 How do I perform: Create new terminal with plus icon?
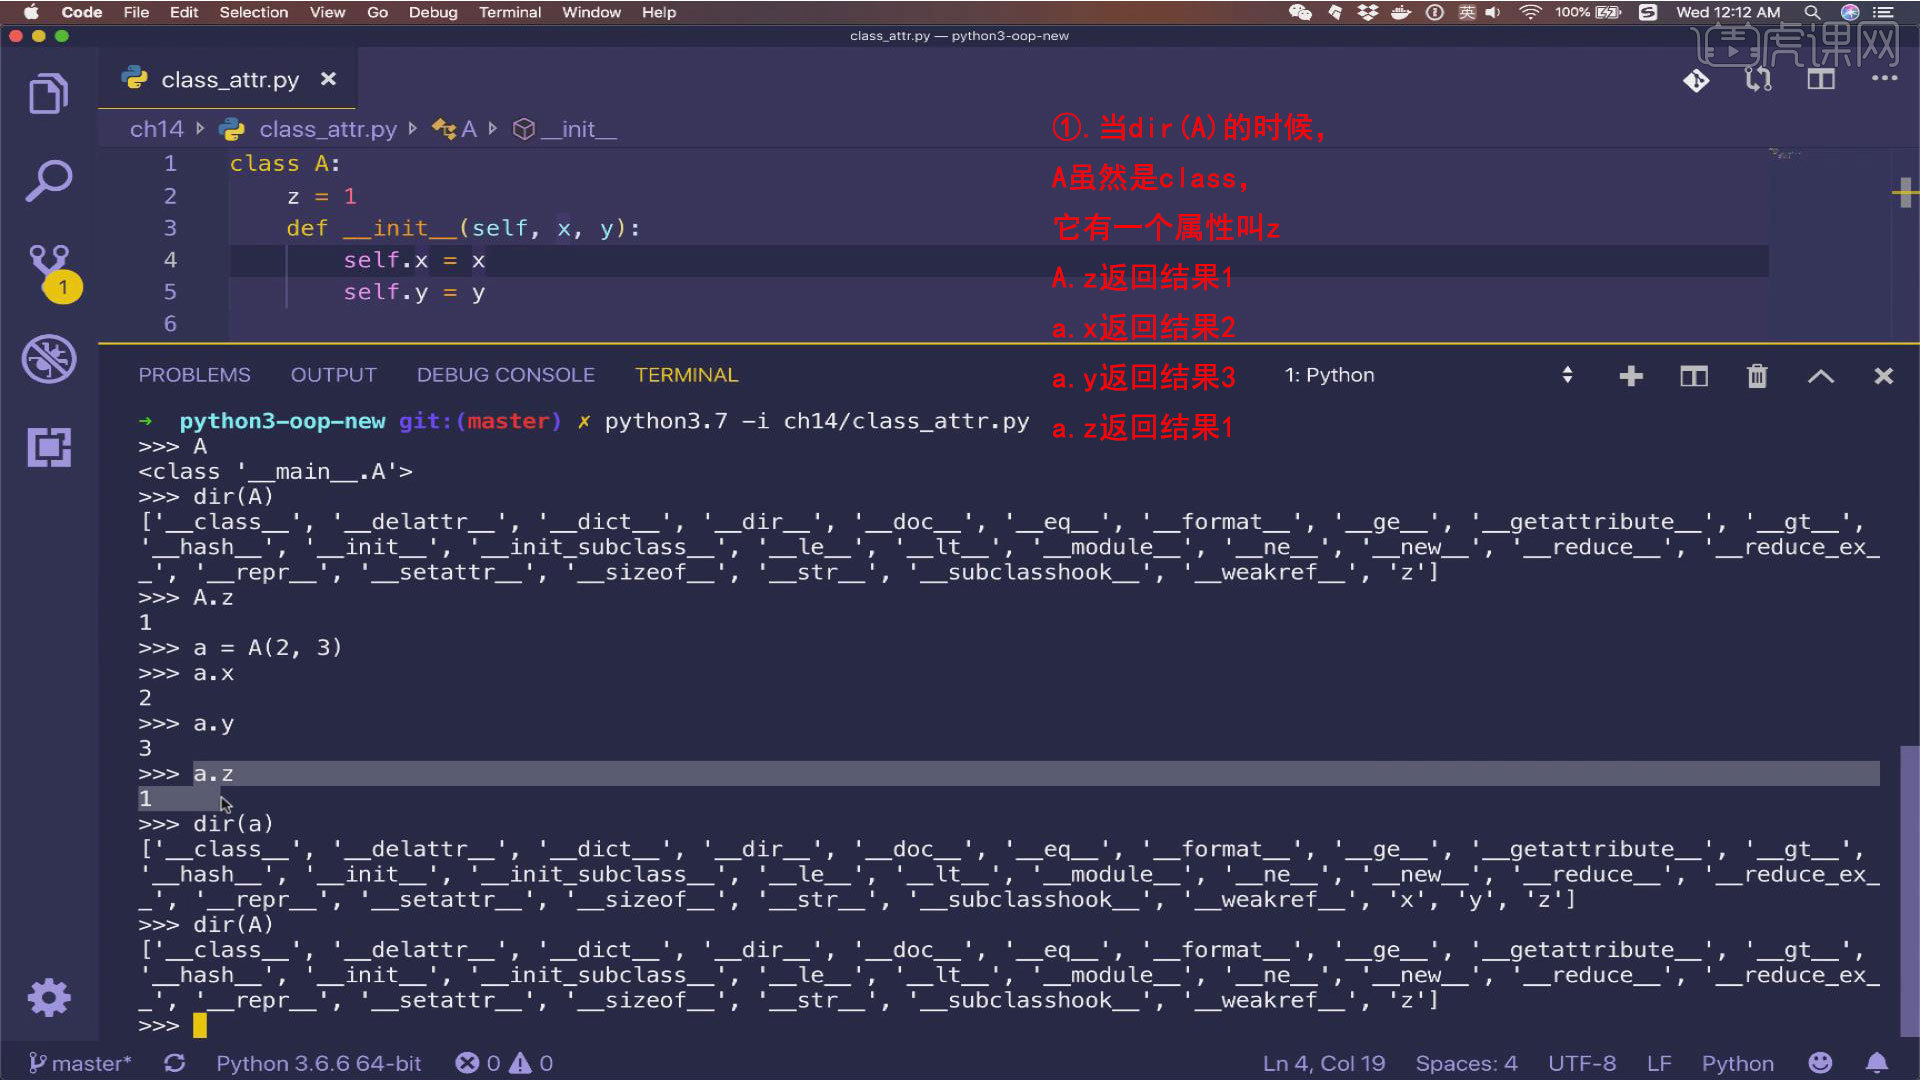tap(1631, 376)
